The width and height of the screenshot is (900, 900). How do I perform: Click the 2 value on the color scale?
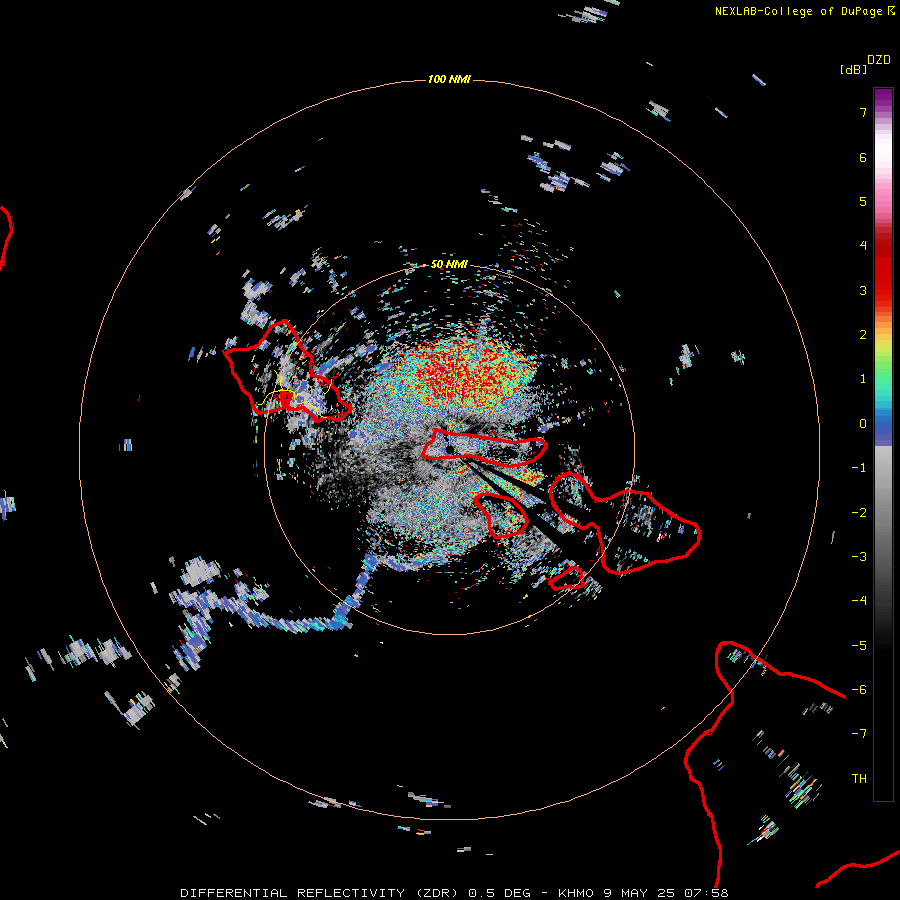coord(863,335)
